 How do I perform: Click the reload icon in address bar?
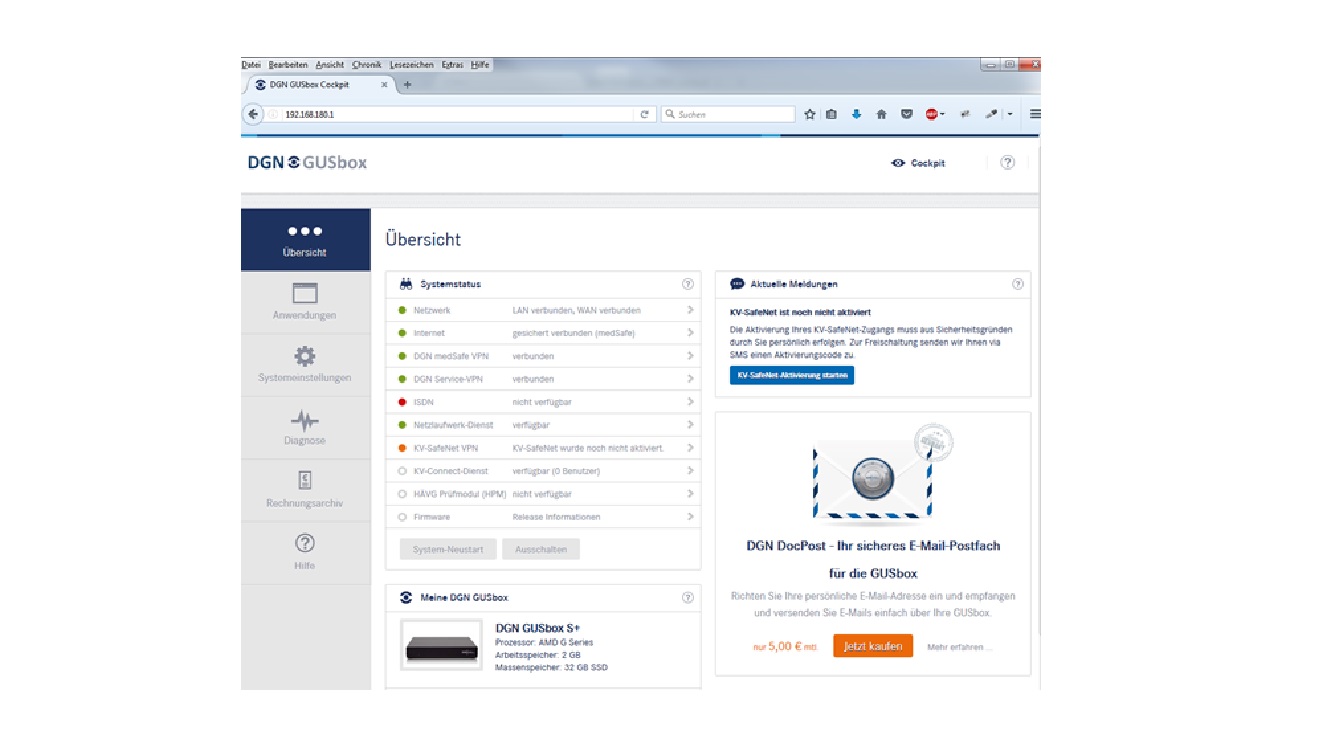click(645, 114)
